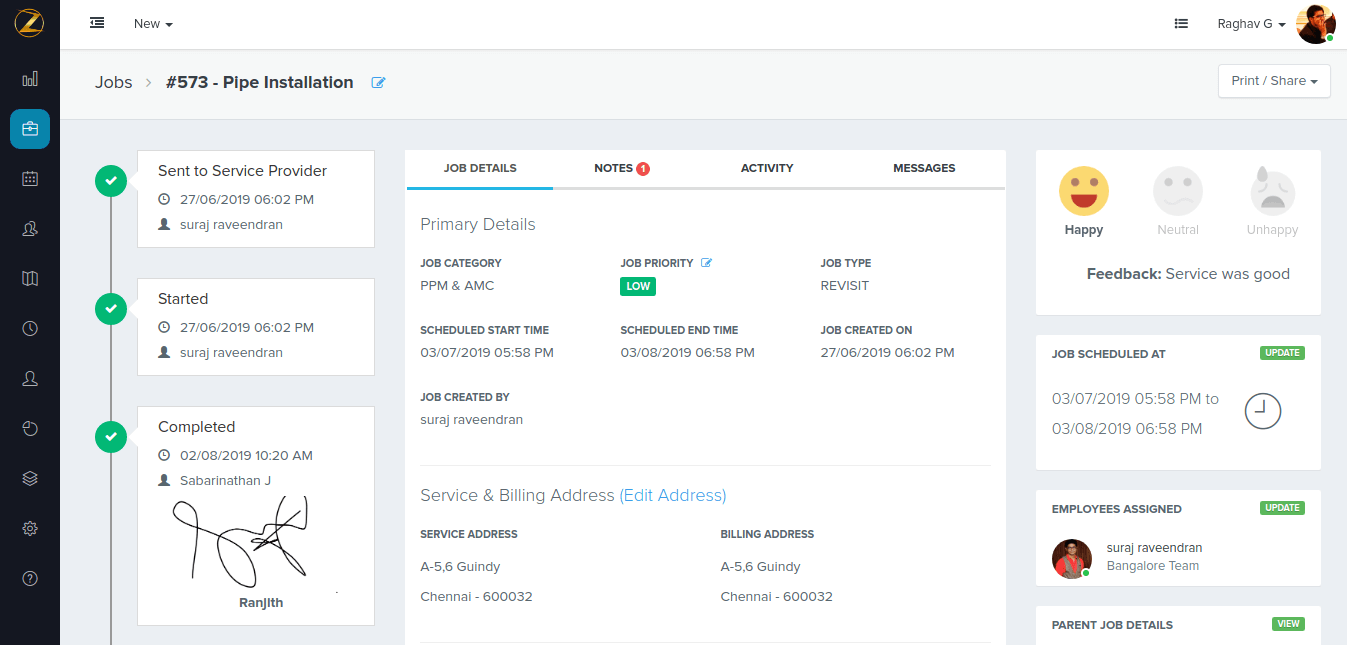Select the Happy feedback smiley

[1083, 190]
